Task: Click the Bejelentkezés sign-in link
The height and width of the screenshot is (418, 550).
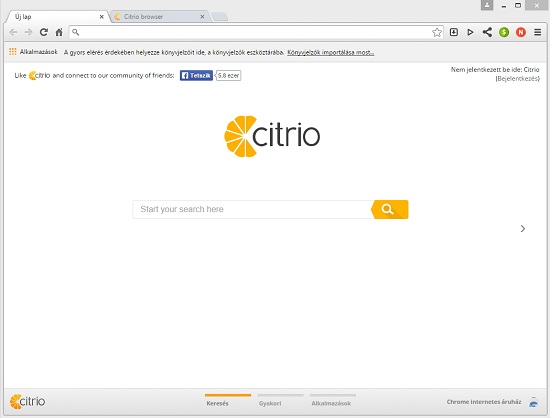Action: pos(518,79)
